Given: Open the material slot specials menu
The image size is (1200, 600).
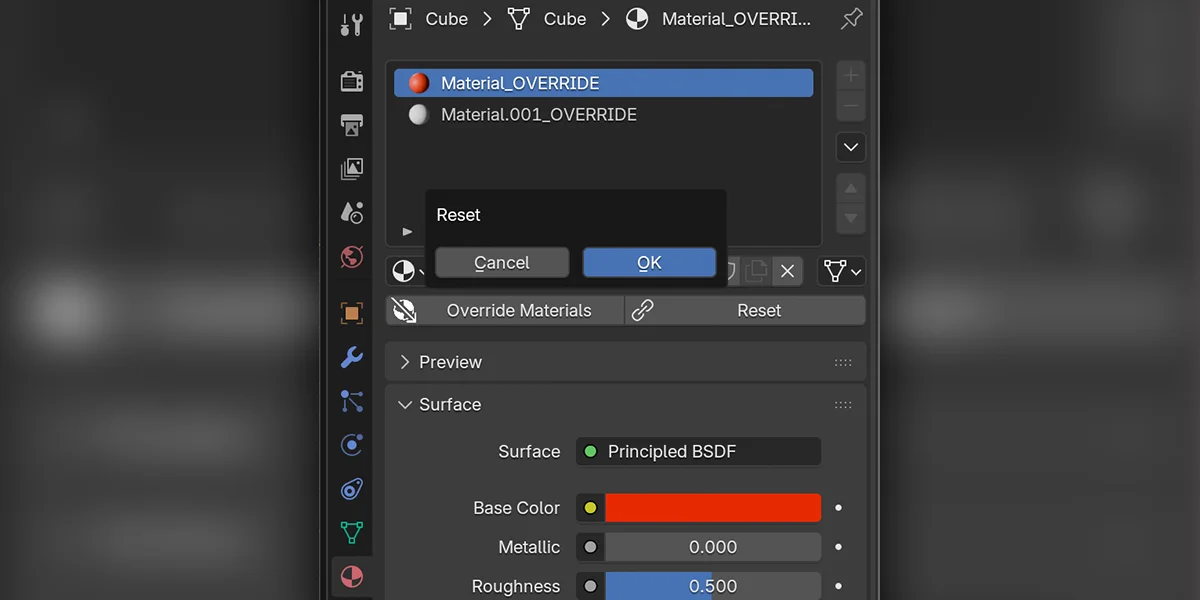Looking at the screenshot, I should pyautogui.click(x=850, y=147).
